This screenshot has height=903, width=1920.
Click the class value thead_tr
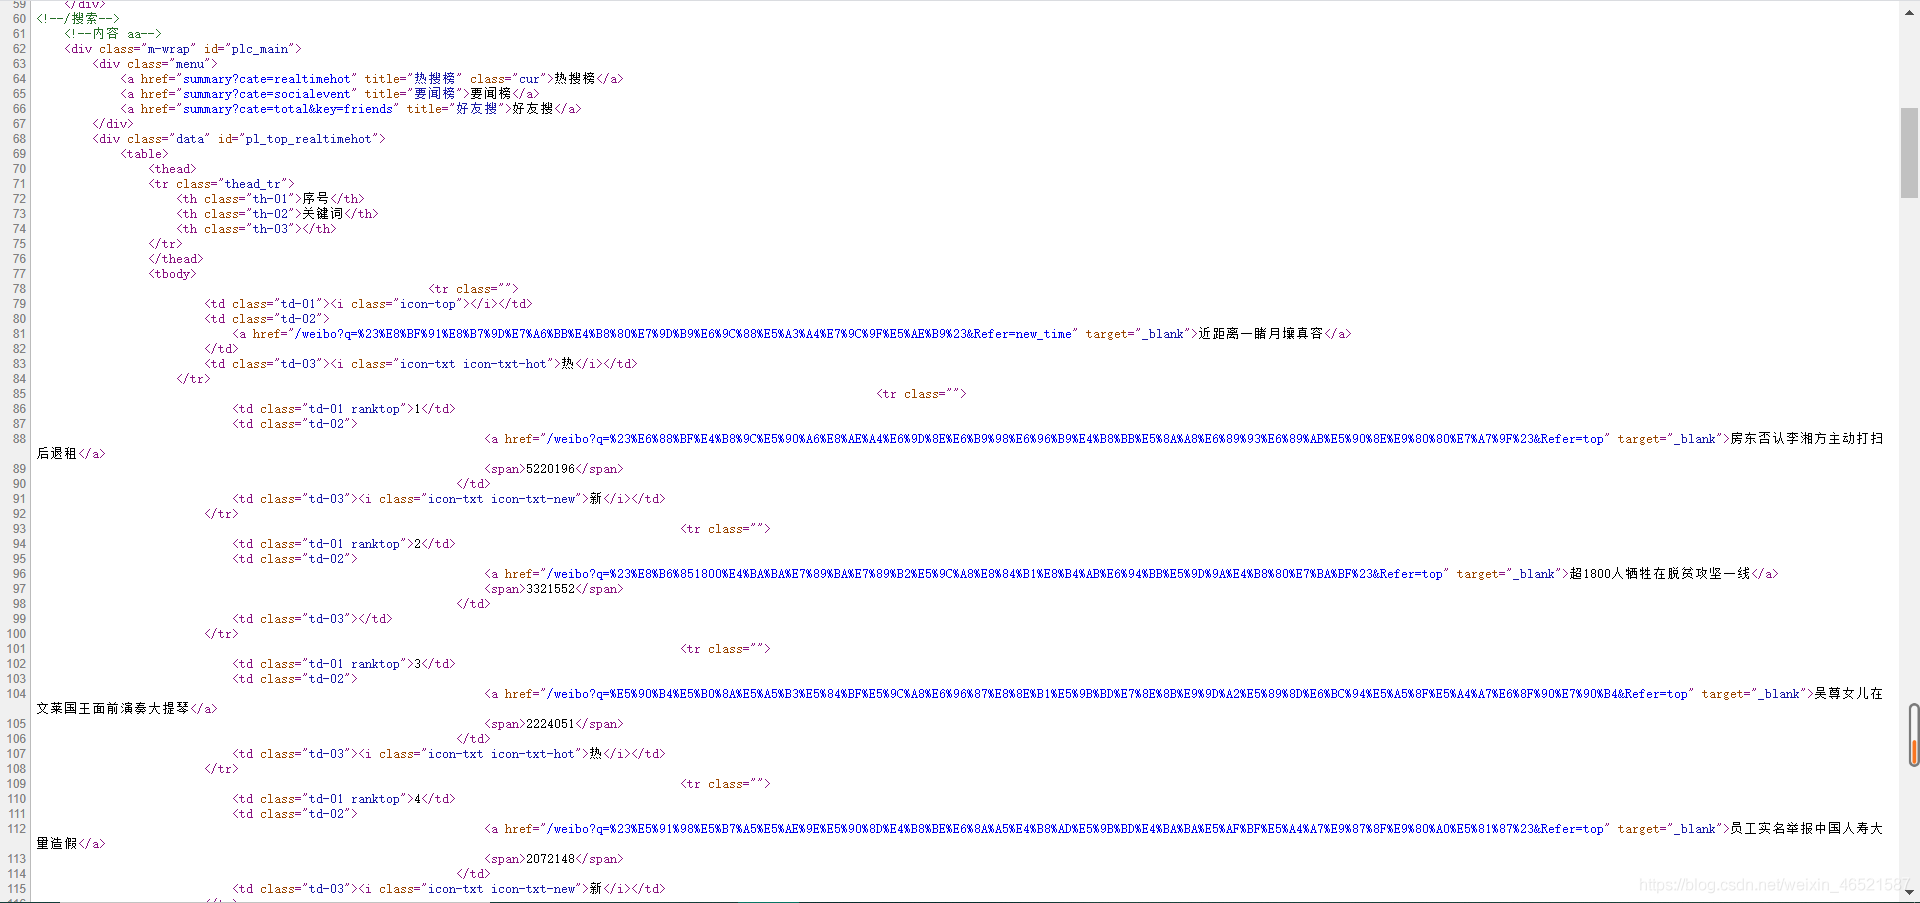click(x=253, y=184)
